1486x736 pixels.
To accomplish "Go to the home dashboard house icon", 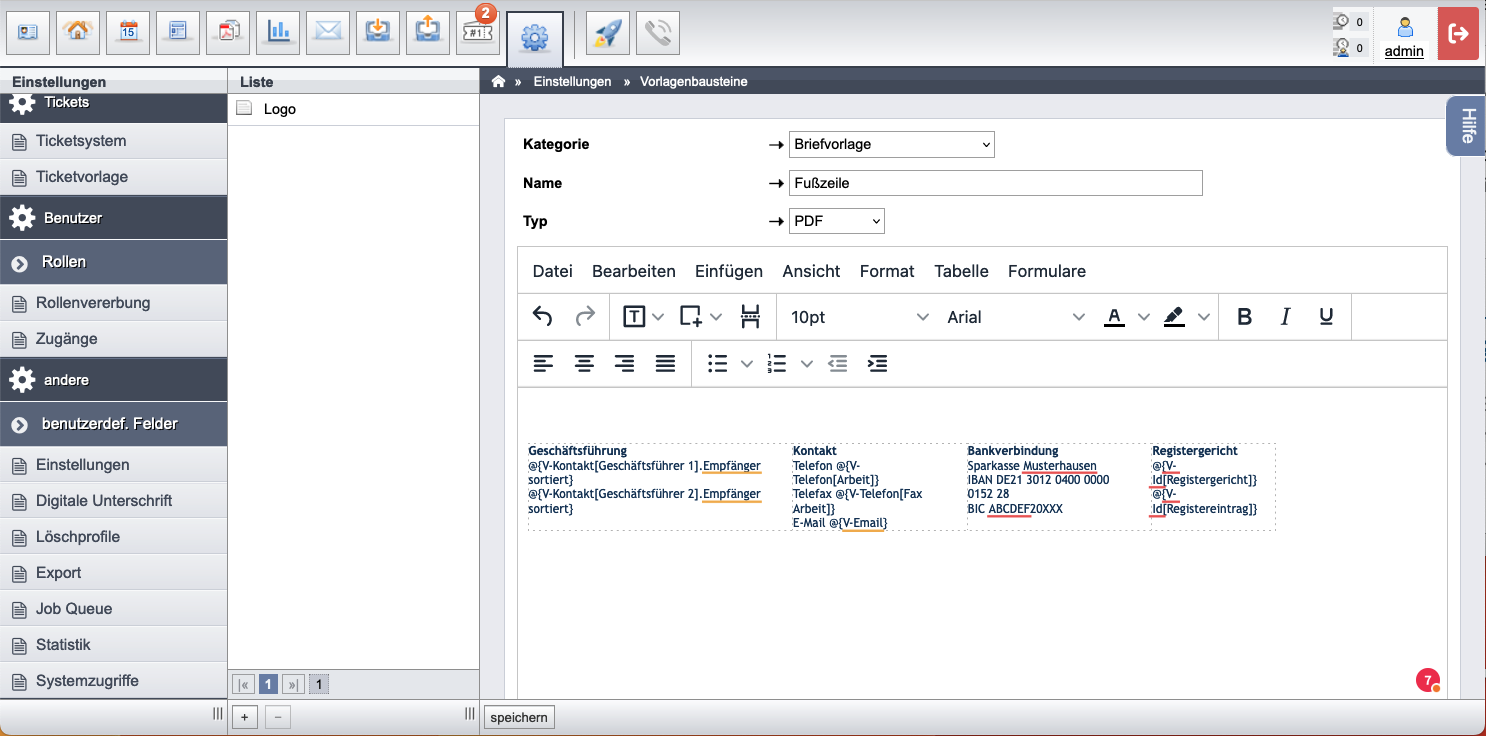I will pos(79,33).
